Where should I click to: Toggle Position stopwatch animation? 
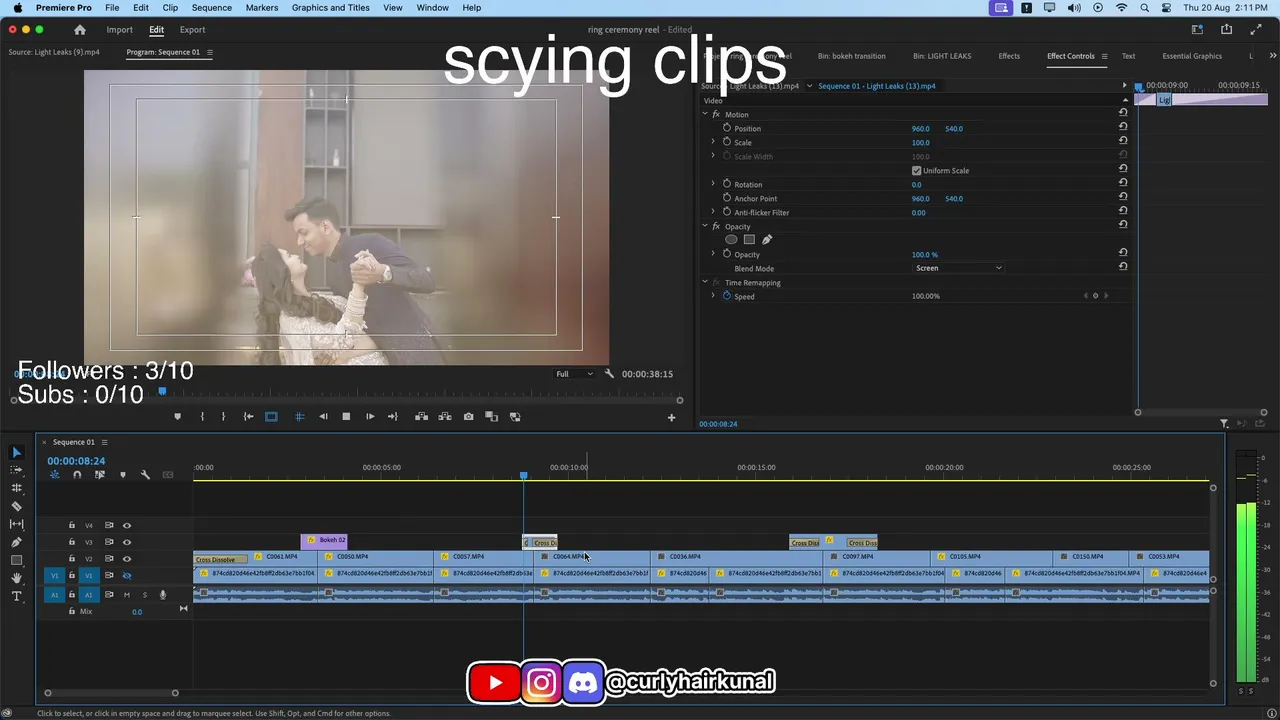[x=727, y=128]
